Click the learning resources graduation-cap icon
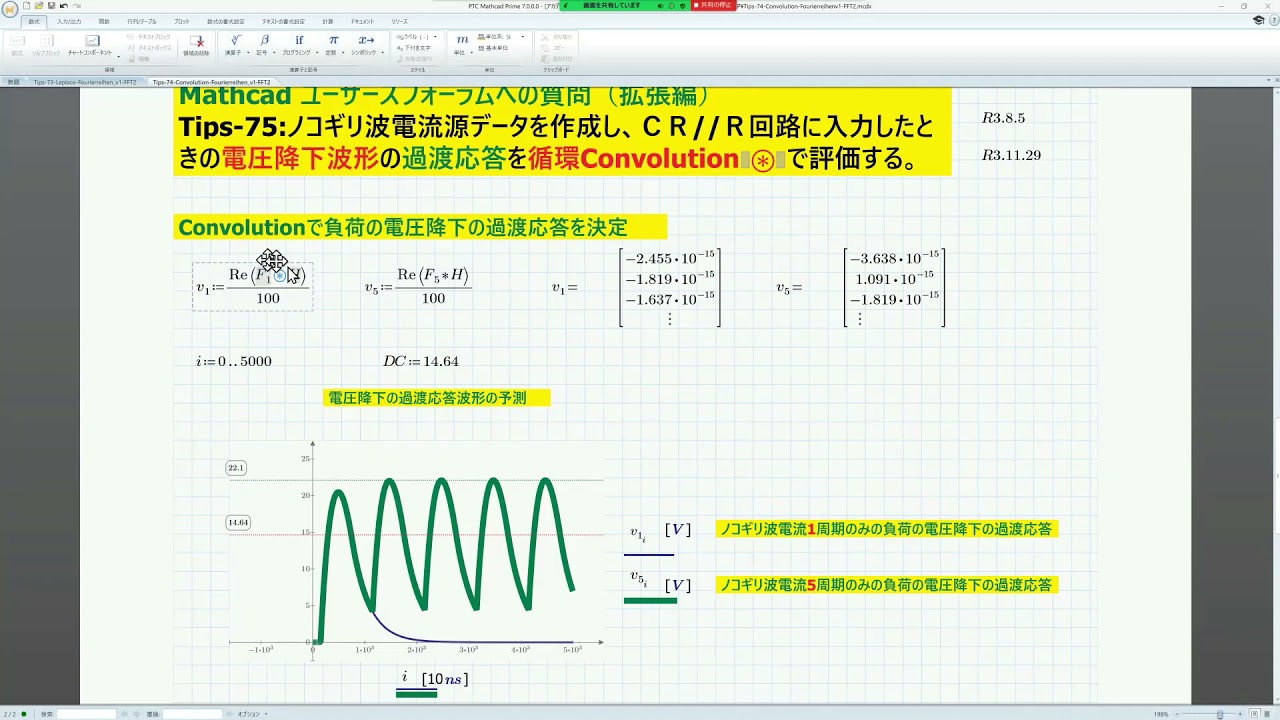The image size is (1280, 720). click(1258, 20)
